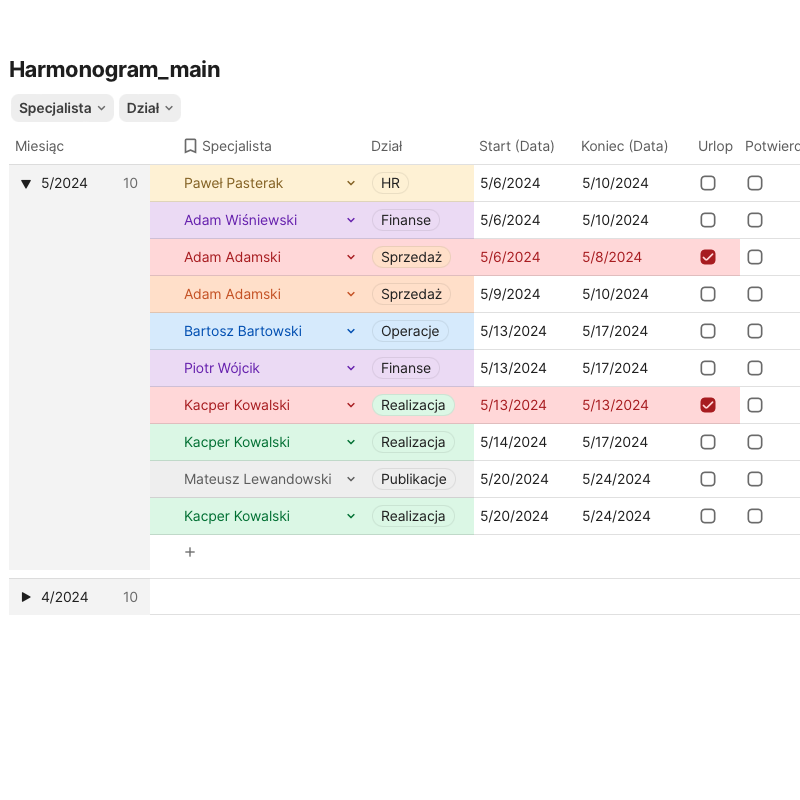Uncheck Urlop for the 5/6–5/8 Adam Adamski row
The image size is (800, 800).
click(708, 258)
